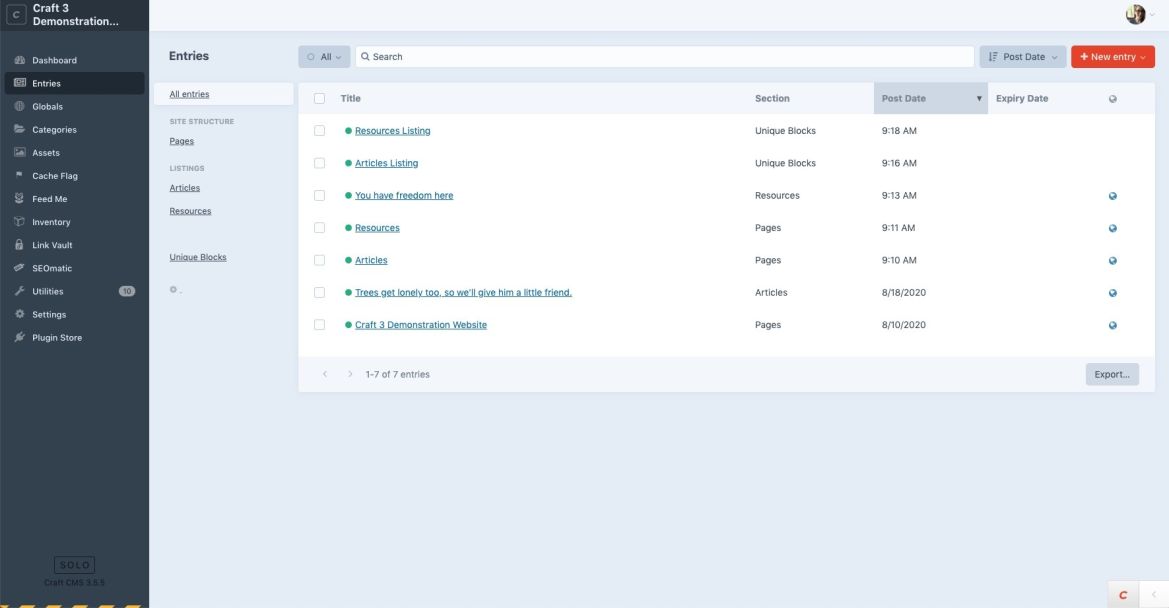Switch to the Articles listing

[x=184, y=187]
